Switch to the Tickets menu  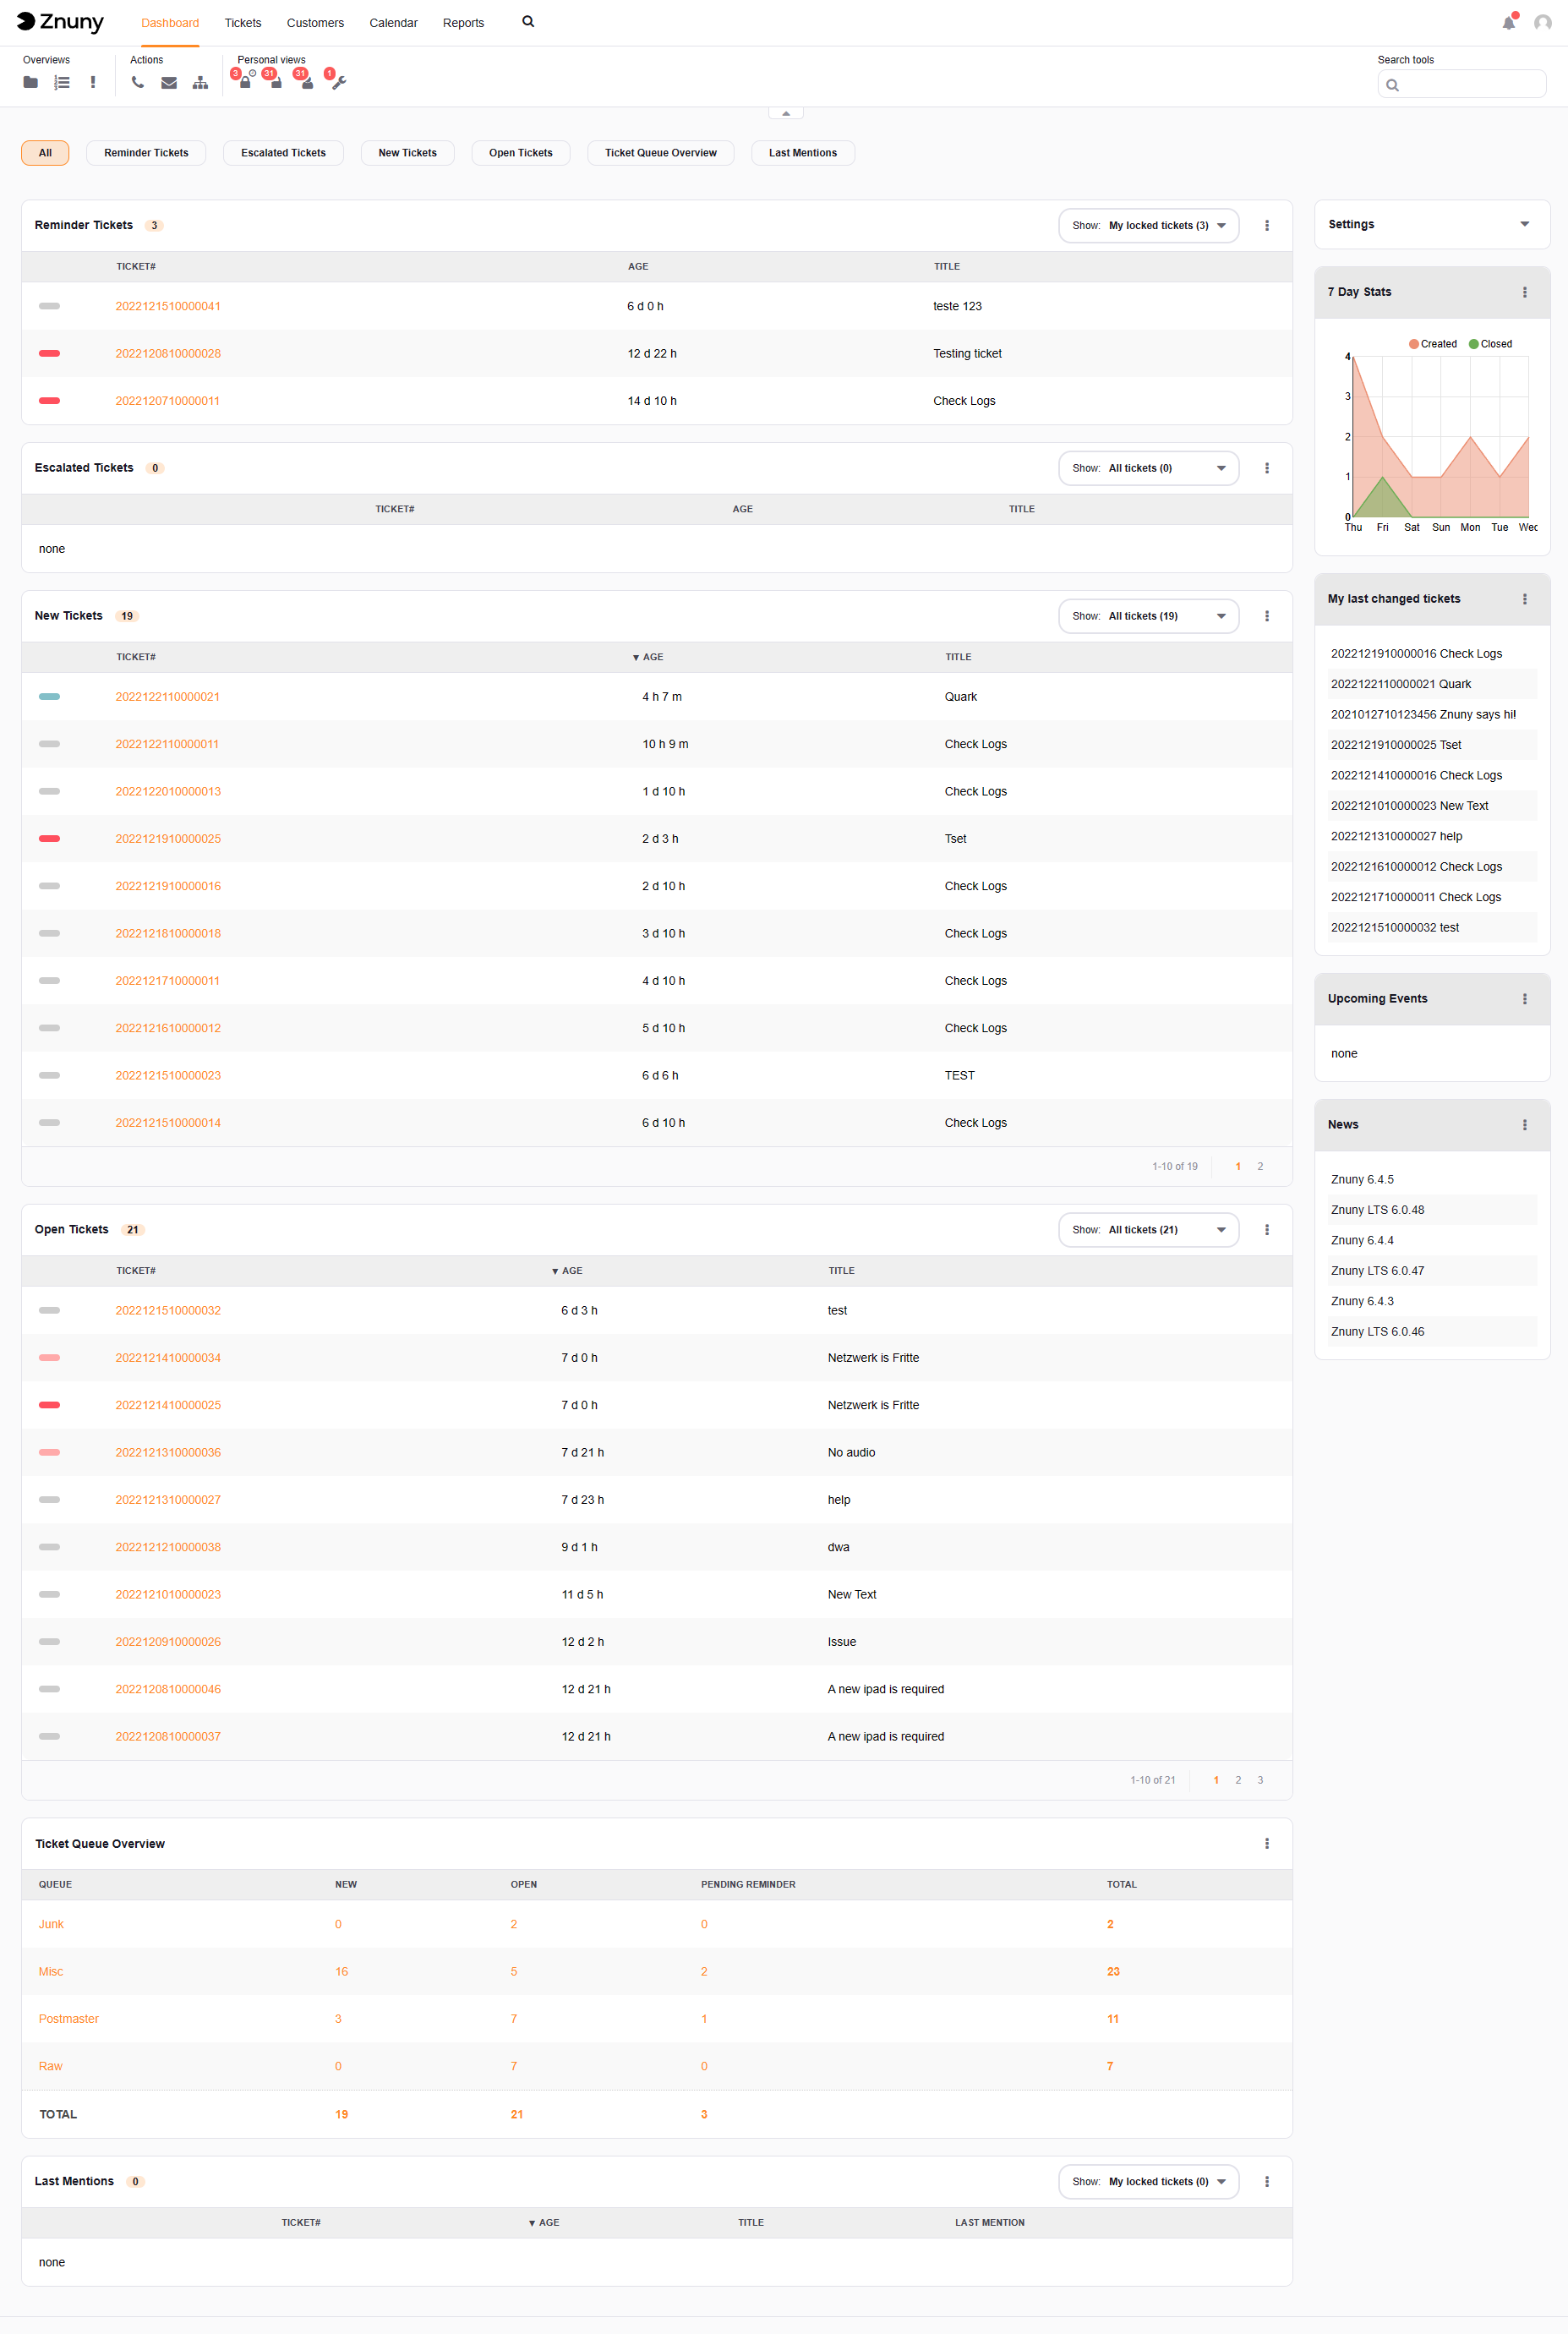tap(243, 22)
